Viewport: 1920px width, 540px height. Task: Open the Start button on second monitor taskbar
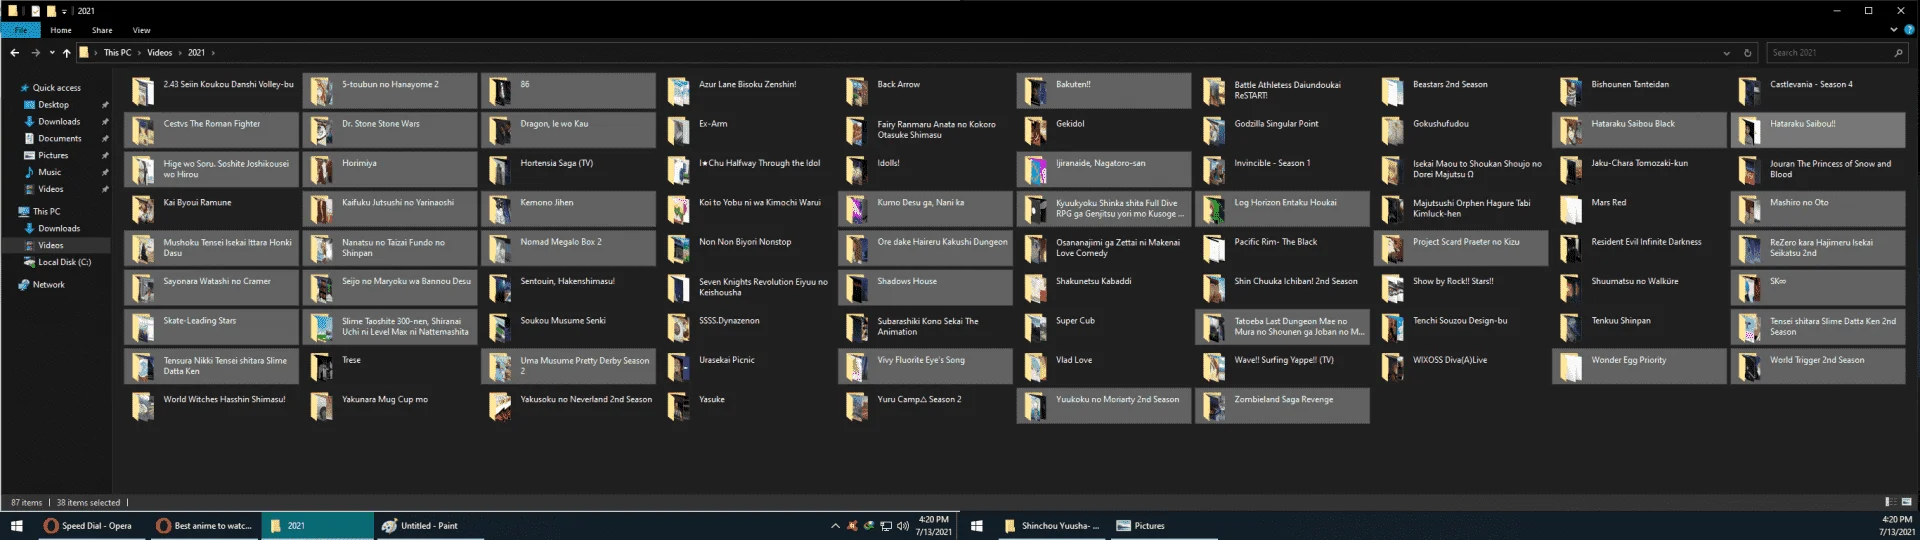coord(977,526)
